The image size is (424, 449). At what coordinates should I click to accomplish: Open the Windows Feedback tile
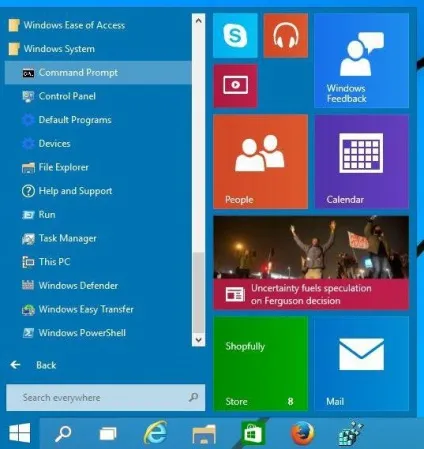tap(361, 60)
